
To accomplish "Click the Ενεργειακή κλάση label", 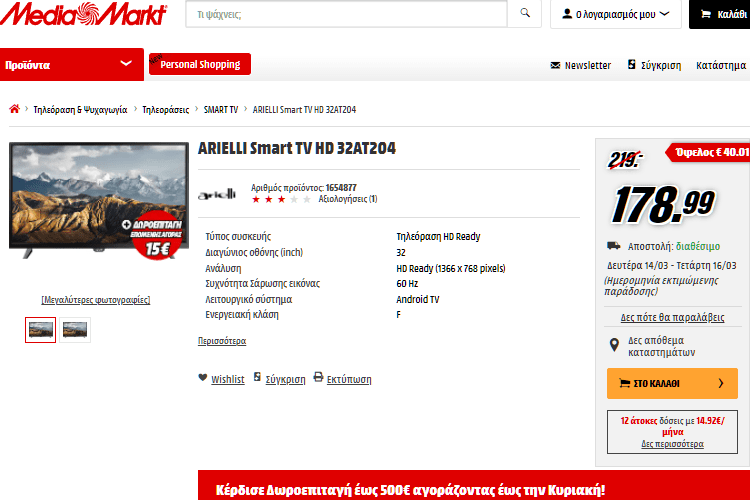I will click(x=242, y=315).
